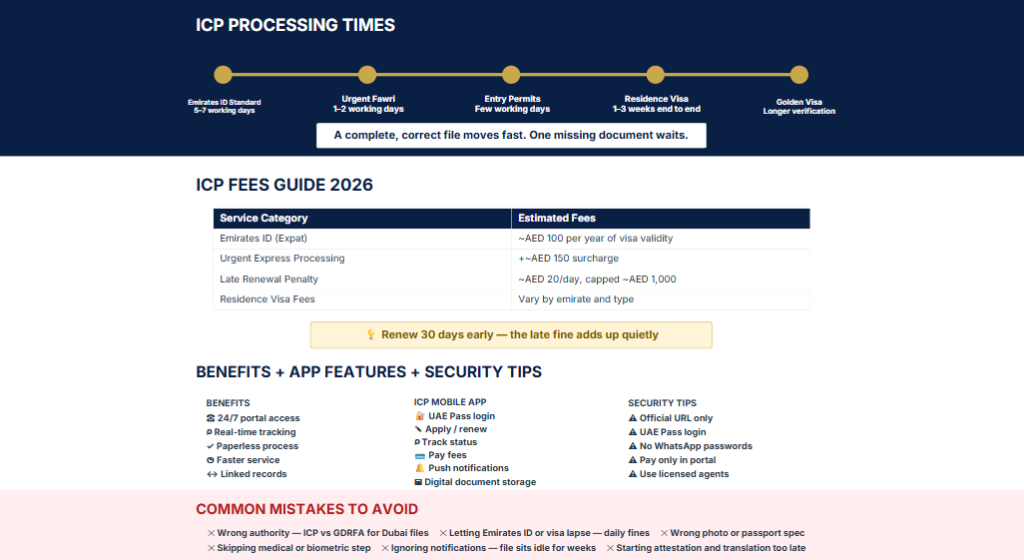Click the ICP MOBILE APP column title

pyautogui.click(x=450, y=402)
